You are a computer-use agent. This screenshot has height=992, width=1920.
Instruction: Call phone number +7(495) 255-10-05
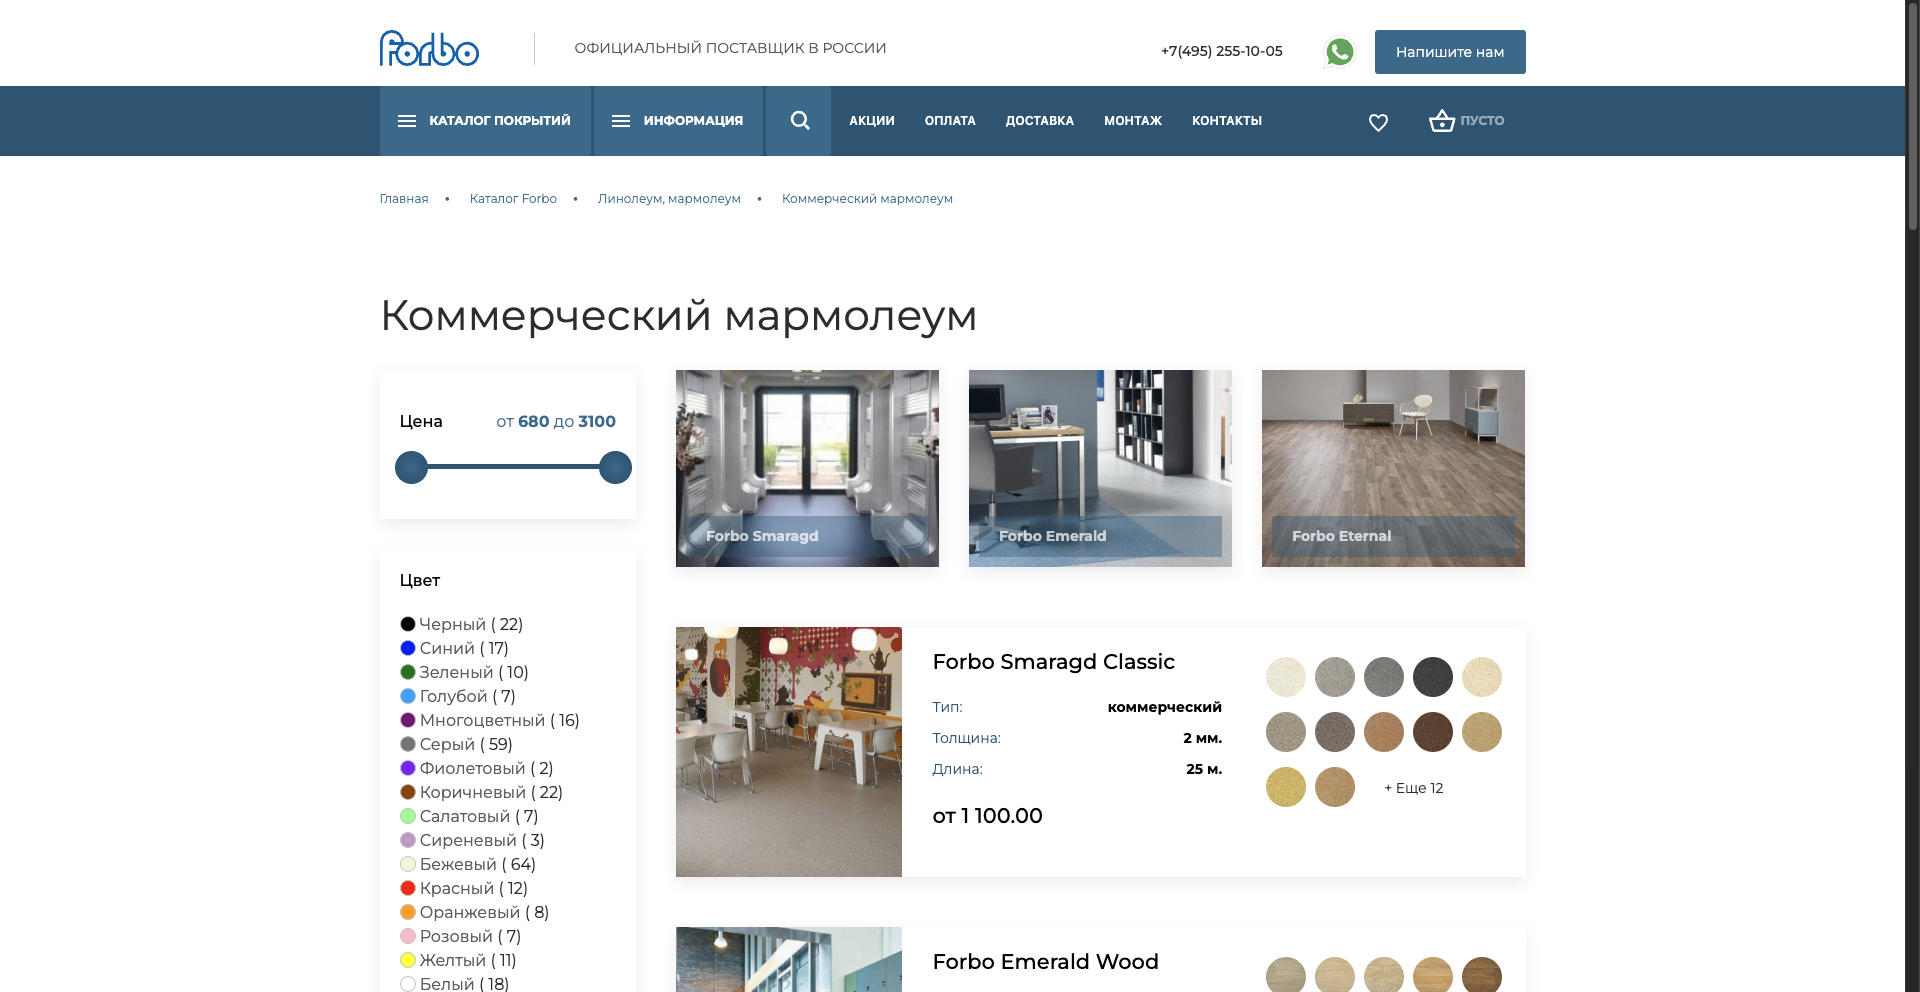click(x=1221, y=51)
